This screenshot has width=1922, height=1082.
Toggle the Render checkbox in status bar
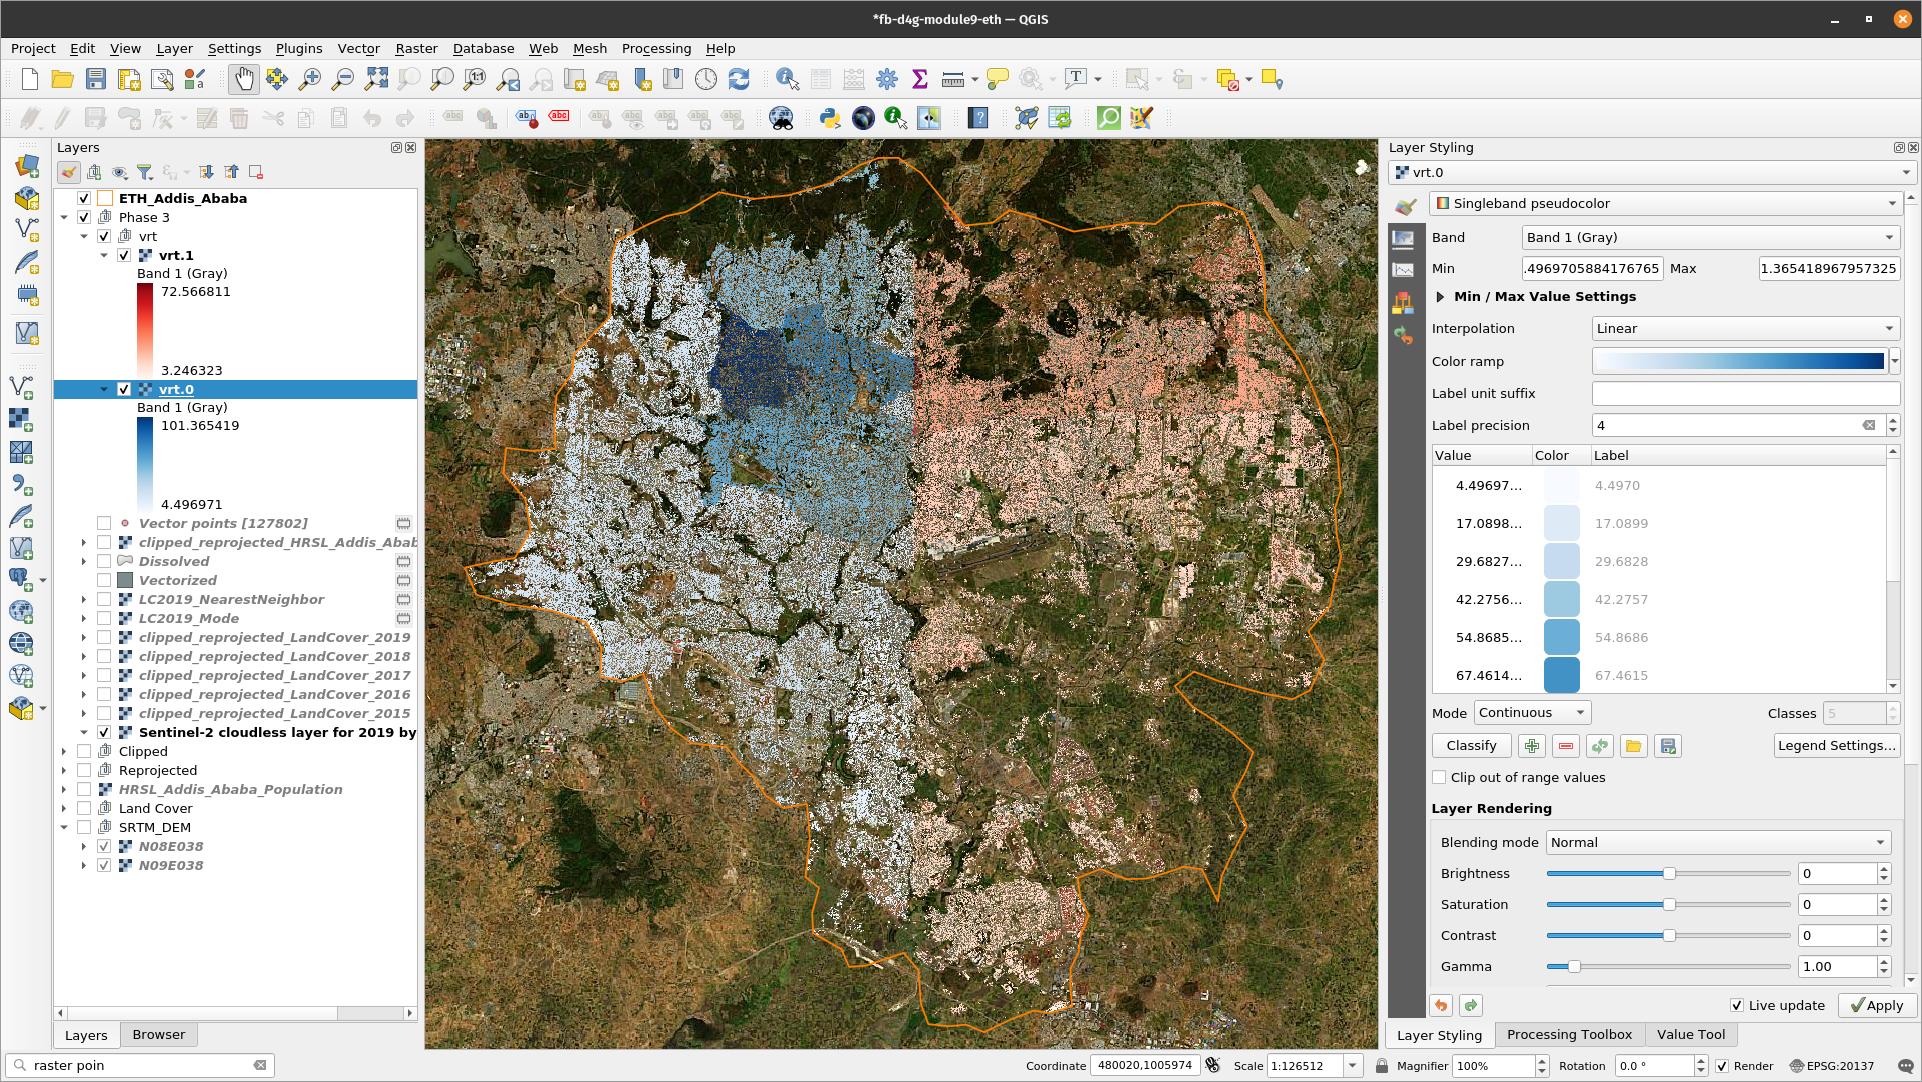1722,1066
